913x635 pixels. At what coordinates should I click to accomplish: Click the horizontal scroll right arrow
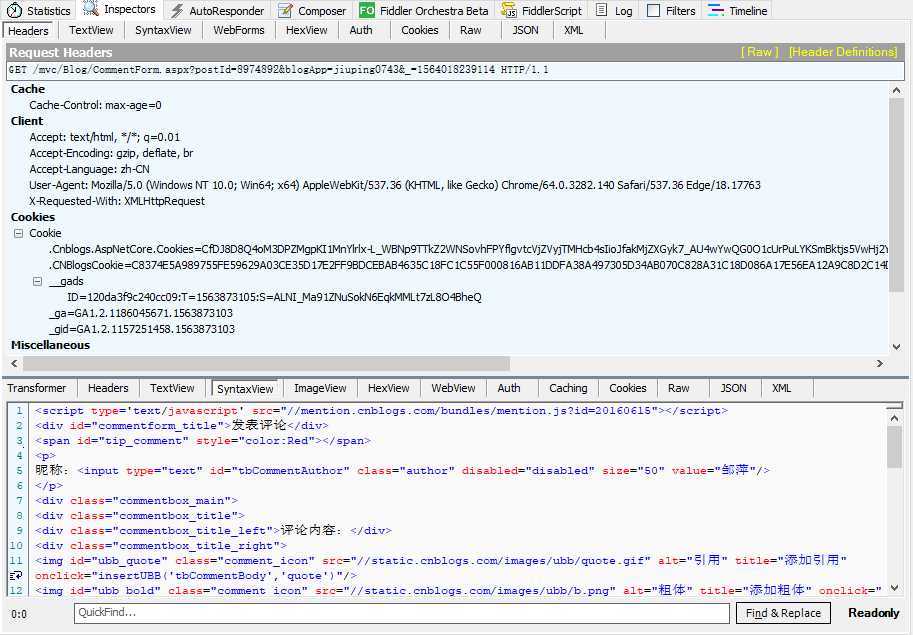(x=880, y=363)
